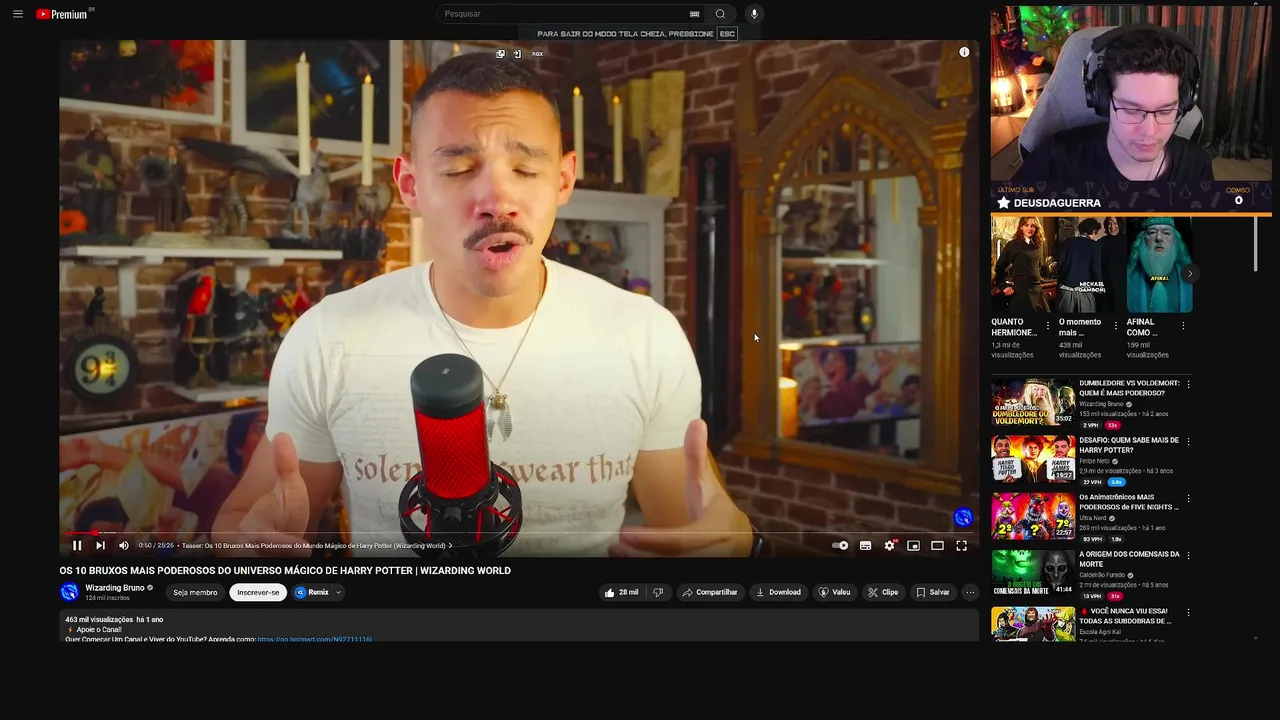
Task: Open options menu for 'AFINAL COMO' short
Action: click(1183, 326)
